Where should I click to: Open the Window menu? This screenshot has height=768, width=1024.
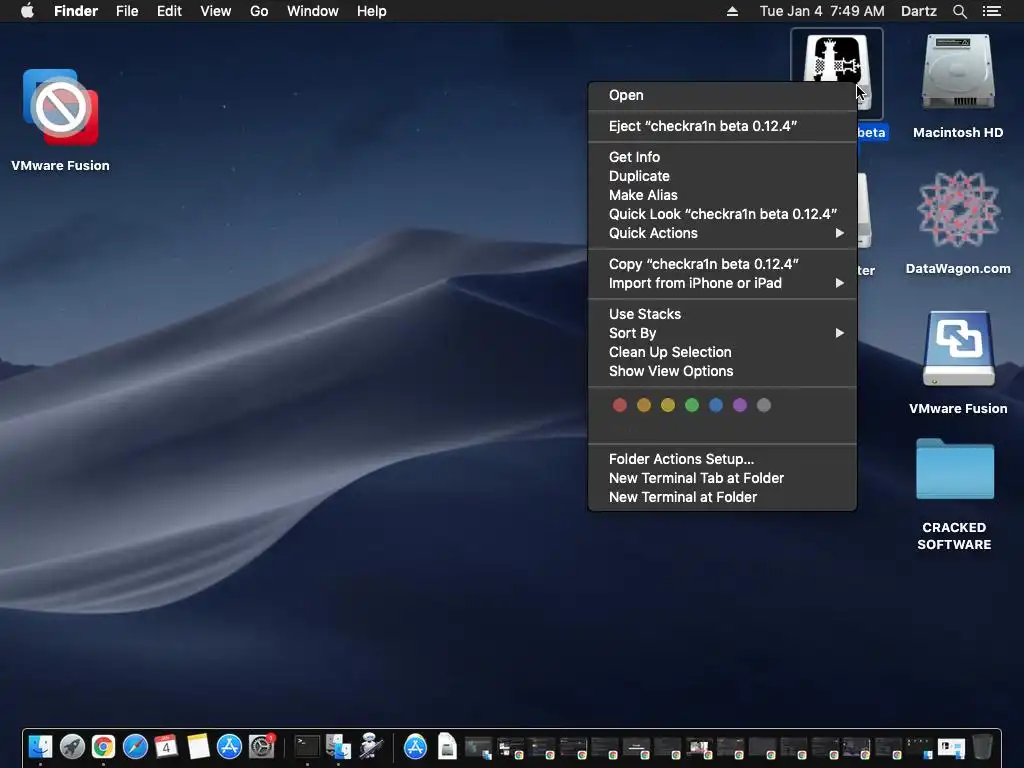coord(313,11)
